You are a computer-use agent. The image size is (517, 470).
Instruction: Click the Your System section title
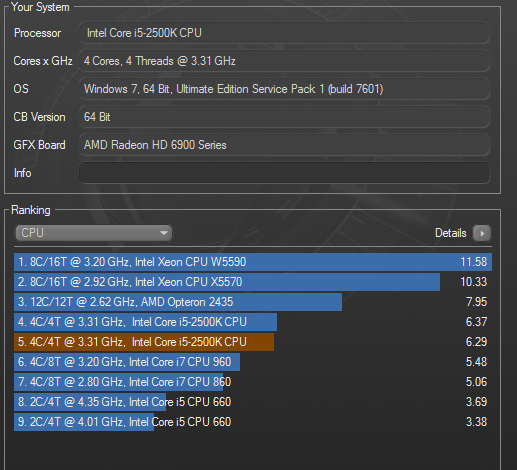coord(40,7)
